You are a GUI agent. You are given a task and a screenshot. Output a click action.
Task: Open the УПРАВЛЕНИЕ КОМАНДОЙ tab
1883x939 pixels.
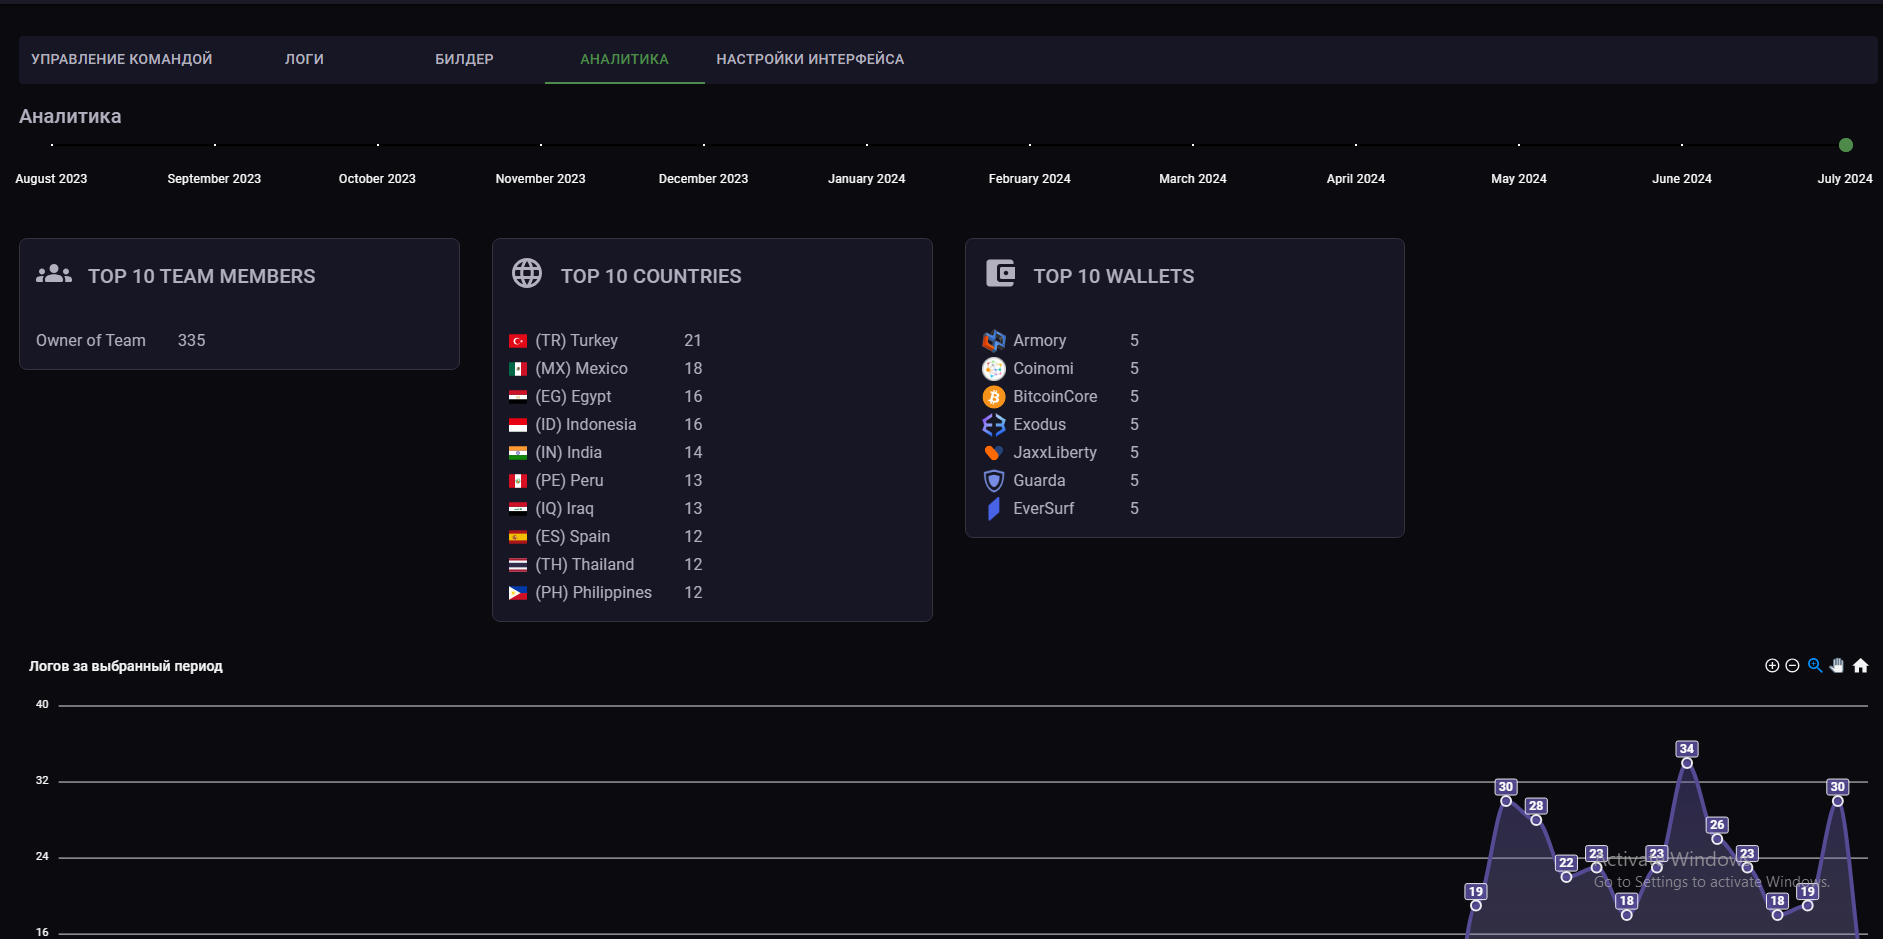[x=122, y=59]
